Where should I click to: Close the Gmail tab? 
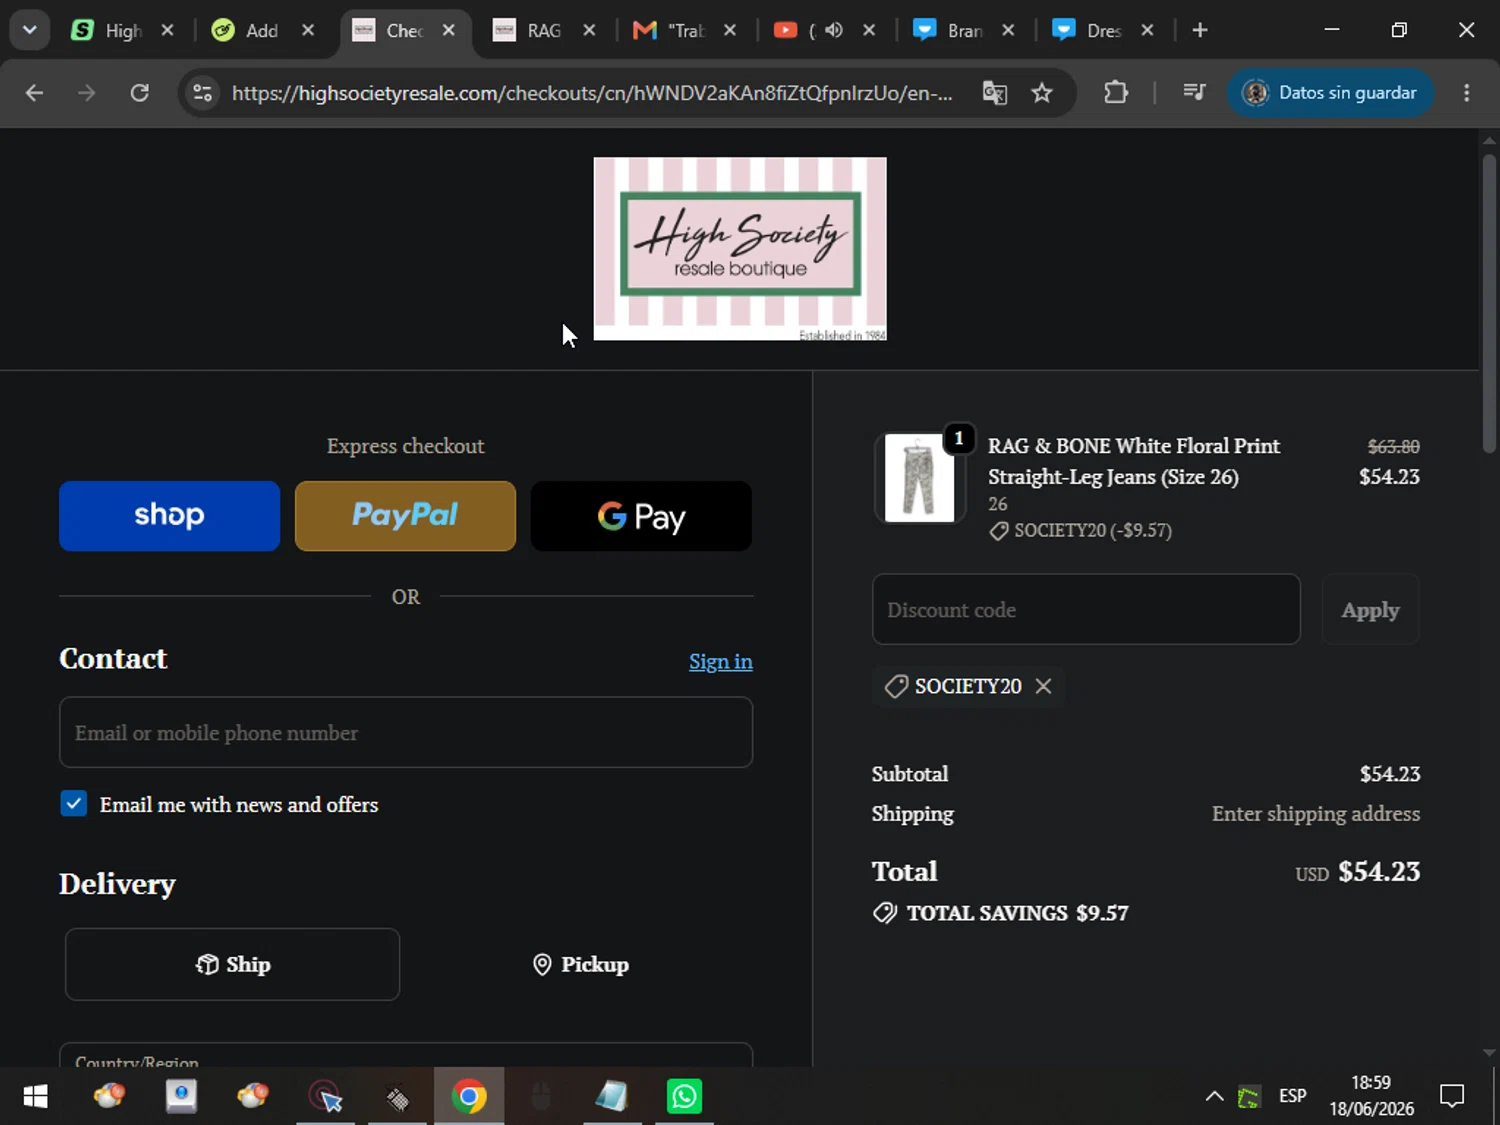click(x=730, y=30)
